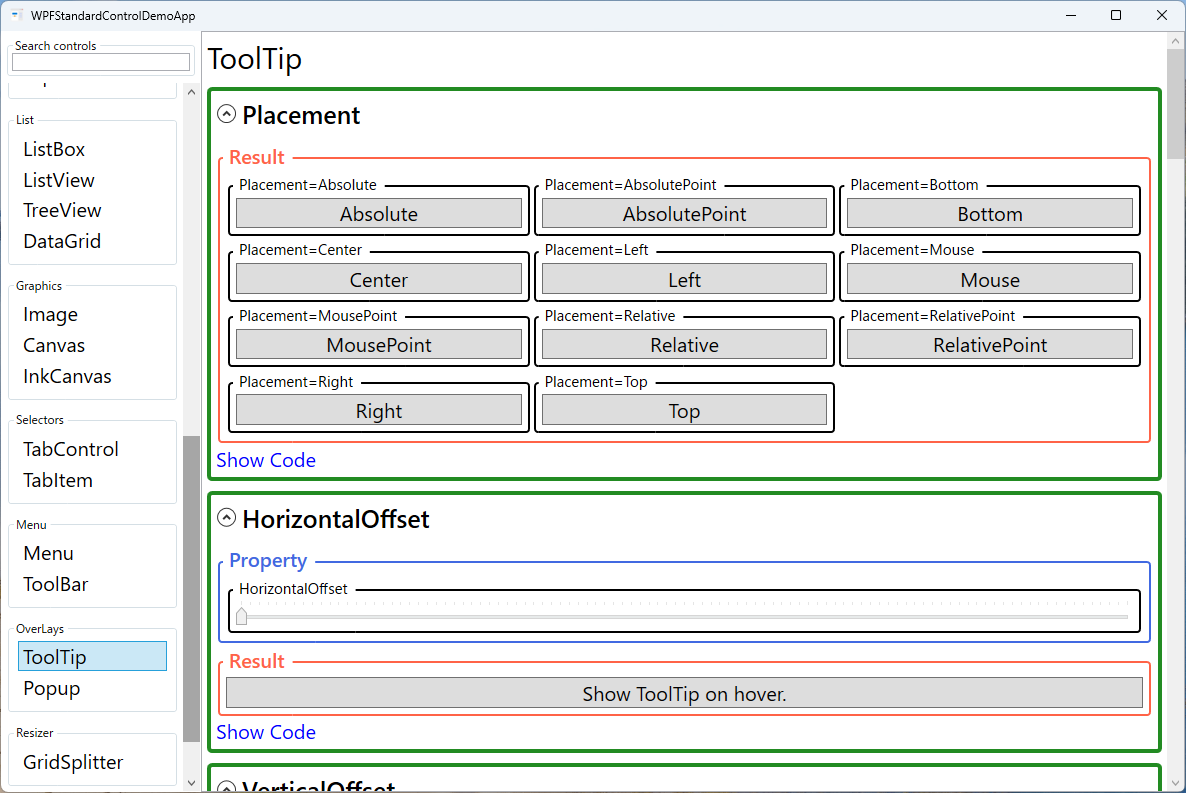Image resolution: width=1186 pixels, height=793 pixels.
Task: Select Menu in the Menu group
Action: [x=48, y=553]
